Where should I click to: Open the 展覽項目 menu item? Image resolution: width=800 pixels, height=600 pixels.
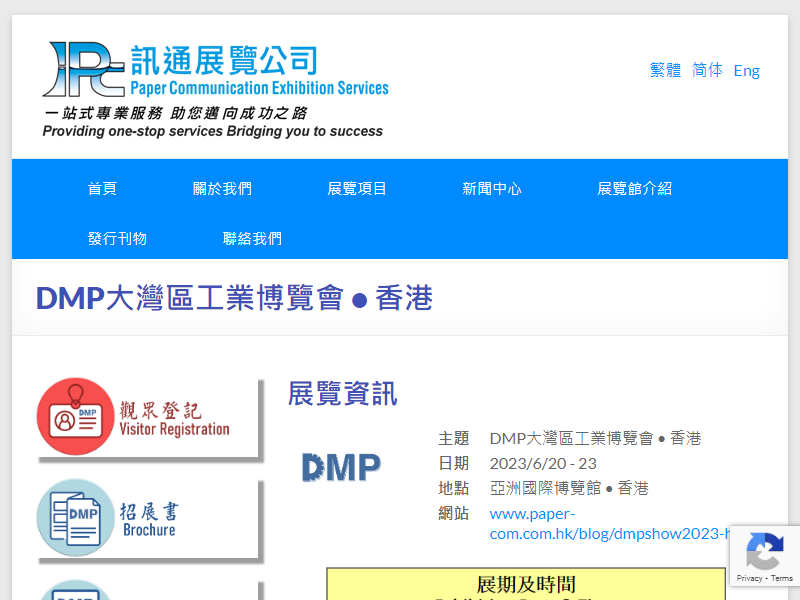point(357,188)
